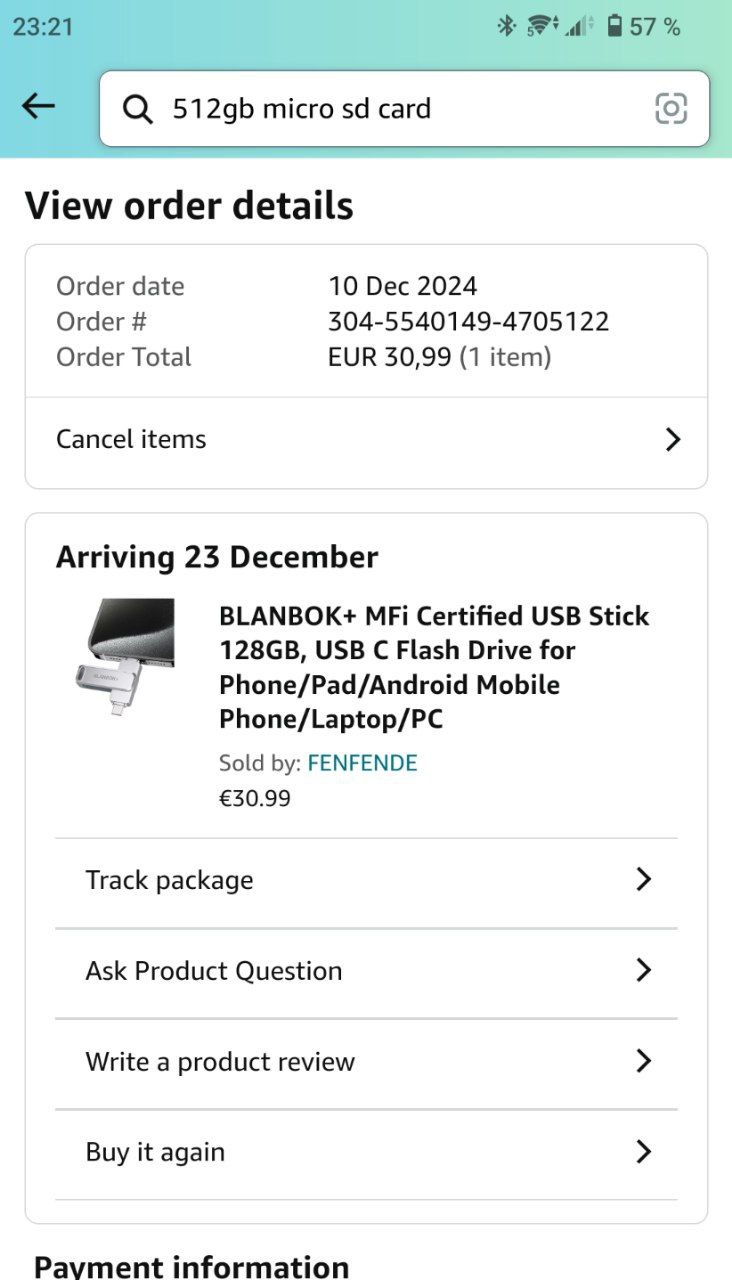732x1280 pixels.
Task: Tap the Wi-Fi status icon
Action: (541, 26)
